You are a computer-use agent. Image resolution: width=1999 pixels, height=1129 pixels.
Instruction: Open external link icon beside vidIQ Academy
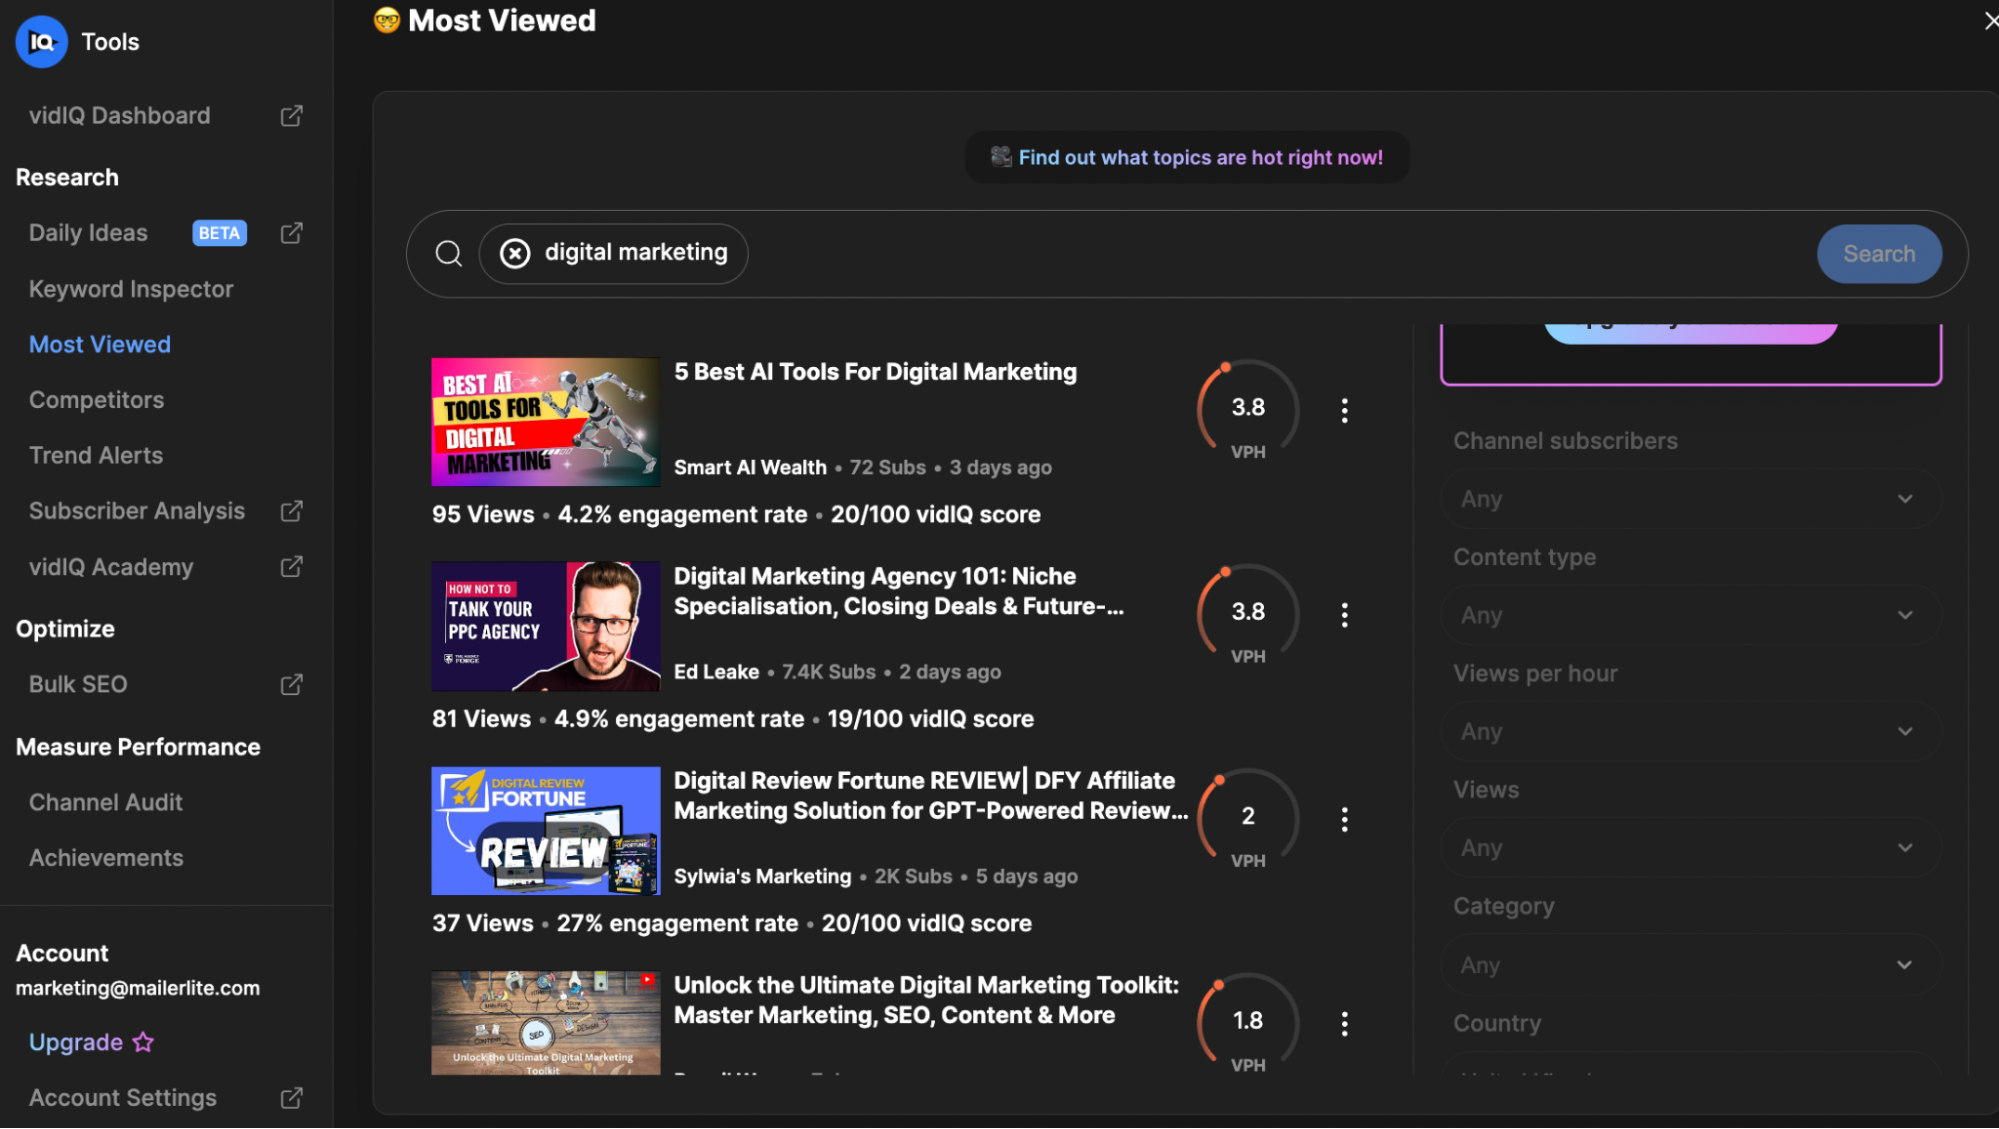[291, 567]
